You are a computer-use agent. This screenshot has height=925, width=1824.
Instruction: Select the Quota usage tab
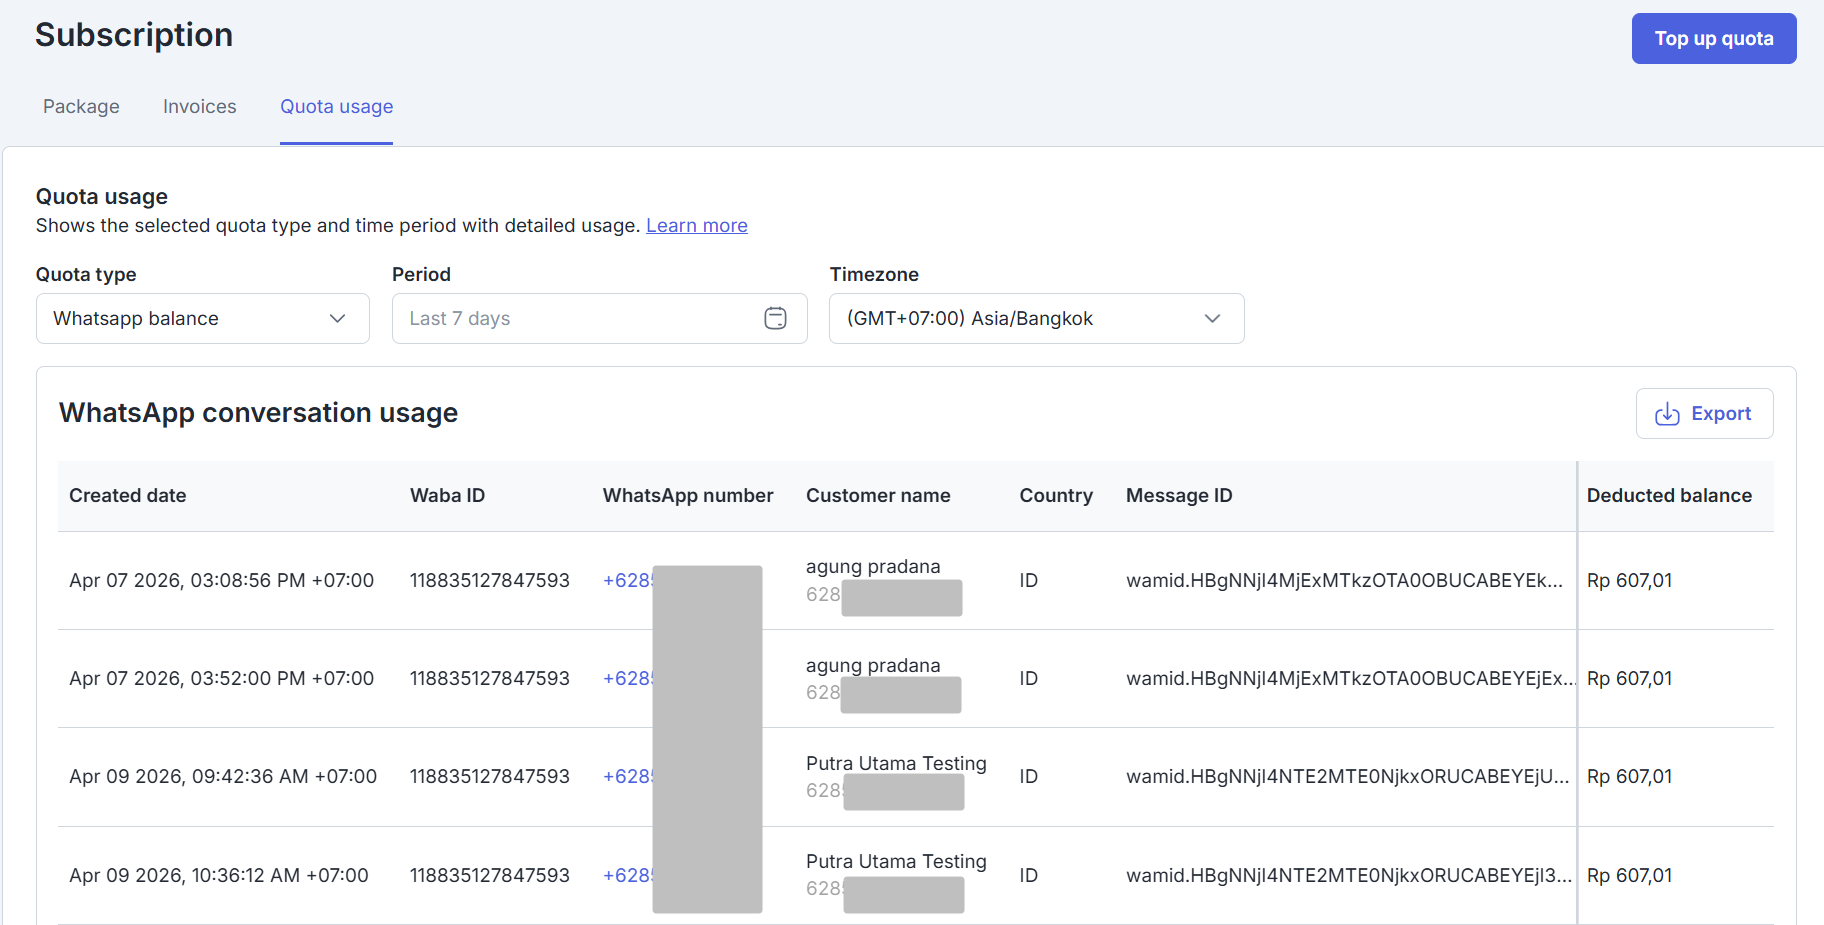336,107
